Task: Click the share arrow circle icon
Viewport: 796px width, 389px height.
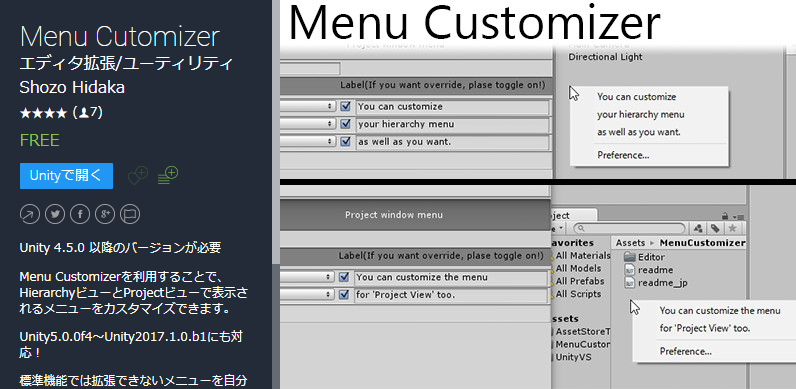Action: pyautogui.click(x=29, y=214)
